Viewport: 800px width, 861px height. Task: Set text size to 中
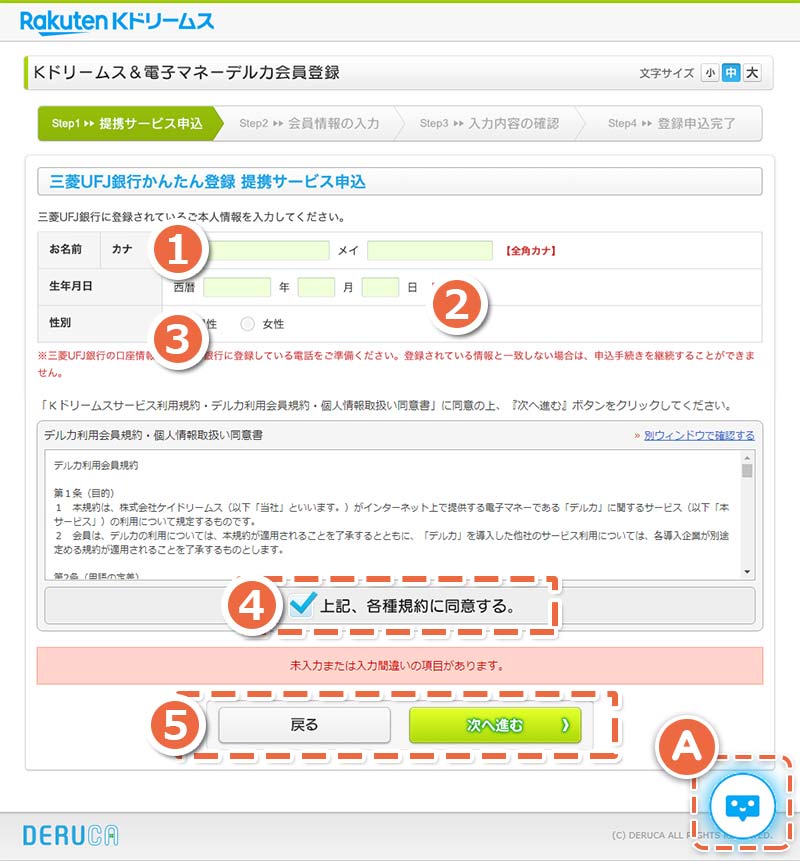pyautogui.click(x=731, y=72)
